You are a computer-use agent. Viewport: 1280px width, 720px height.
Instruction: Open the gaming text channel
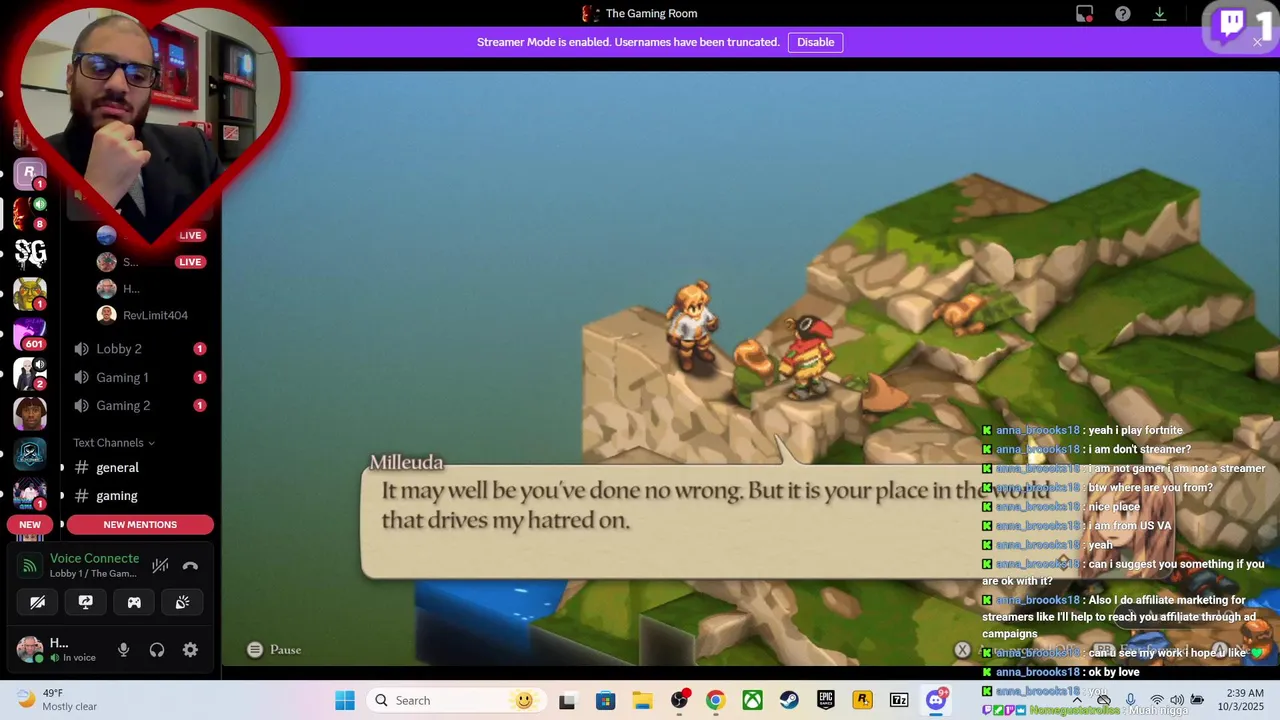pyautogui.click(x=139, y=495)
